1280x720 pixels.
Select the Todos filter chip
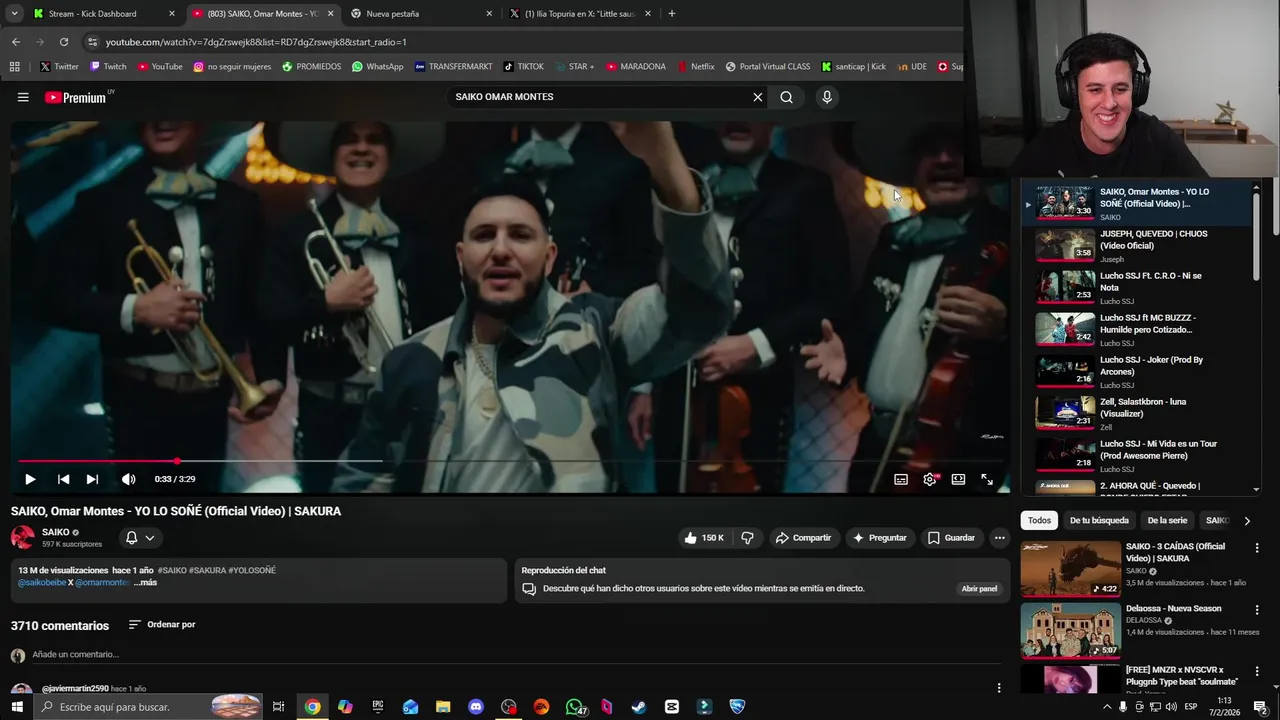coord(1039,520)
